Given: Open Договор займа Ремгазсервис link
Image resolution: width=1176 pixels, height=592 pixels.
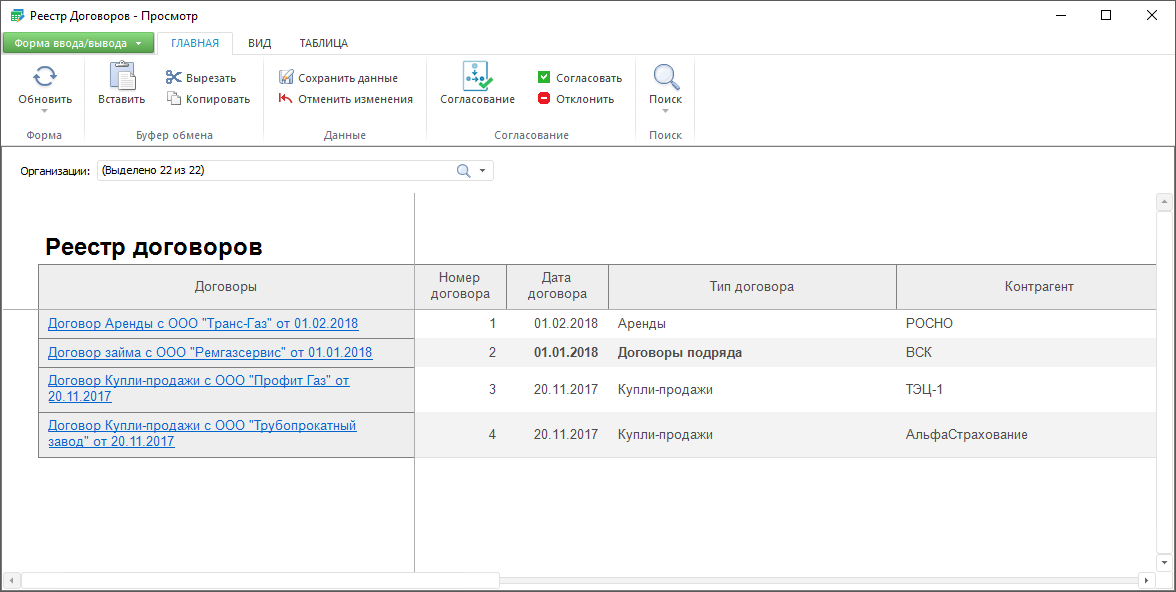Looking at the screenshot, I should coord(210,352).
